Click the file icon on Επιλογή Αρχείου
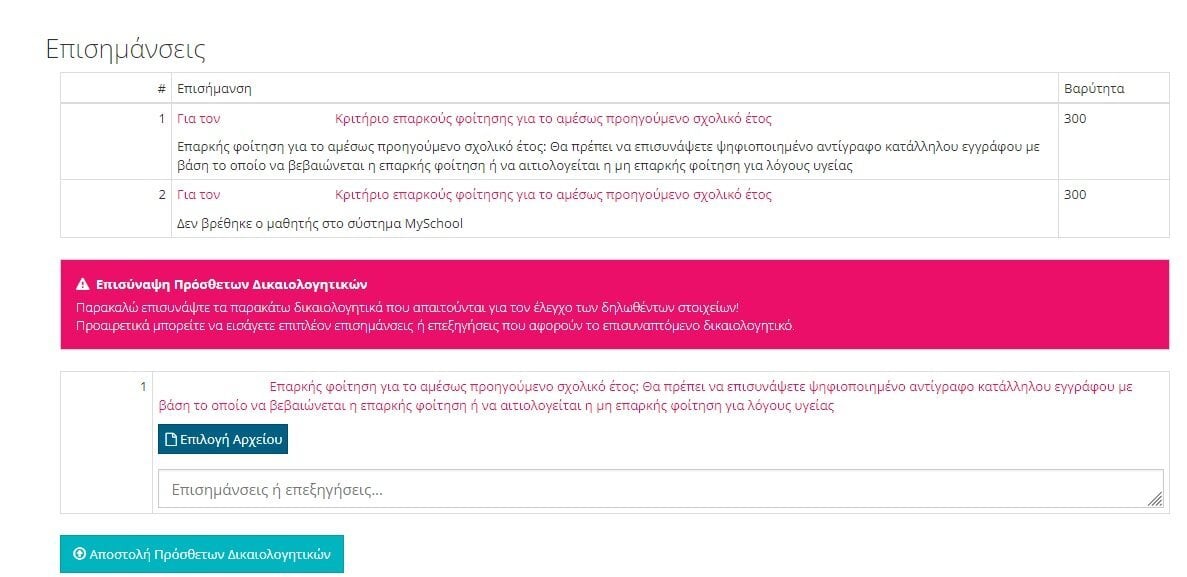Image resolution: width=1187 pixels, height=577 pixels. (171, 439)
